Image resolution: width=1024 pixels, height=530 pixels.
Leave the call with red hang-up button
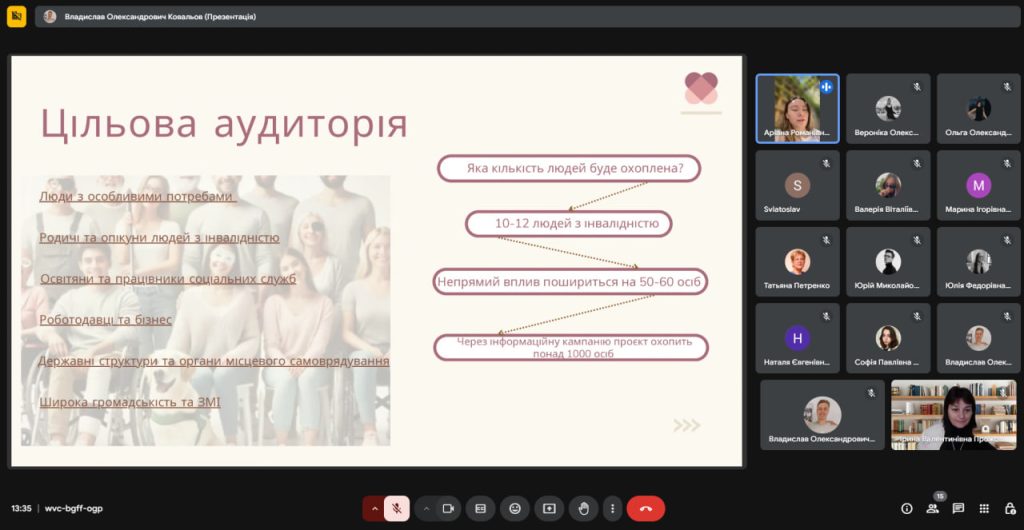pyautogui.click(x=645, y=508)
